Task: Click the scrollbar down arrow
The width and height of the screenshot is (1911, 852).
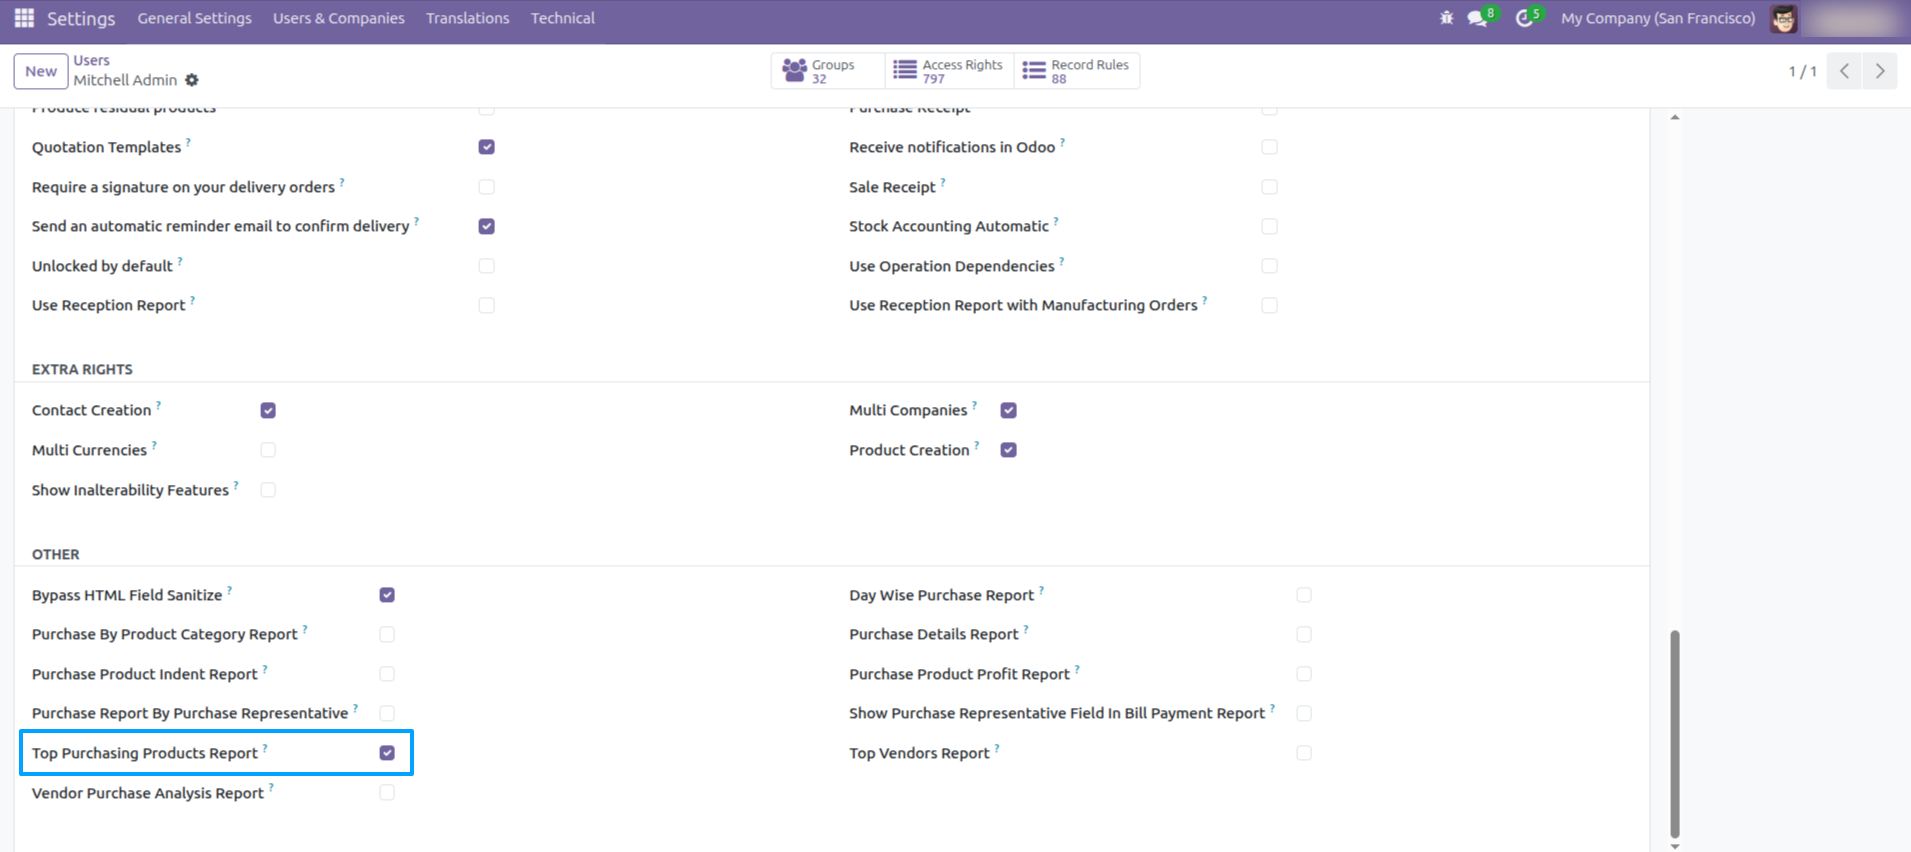Action: 1675,846
